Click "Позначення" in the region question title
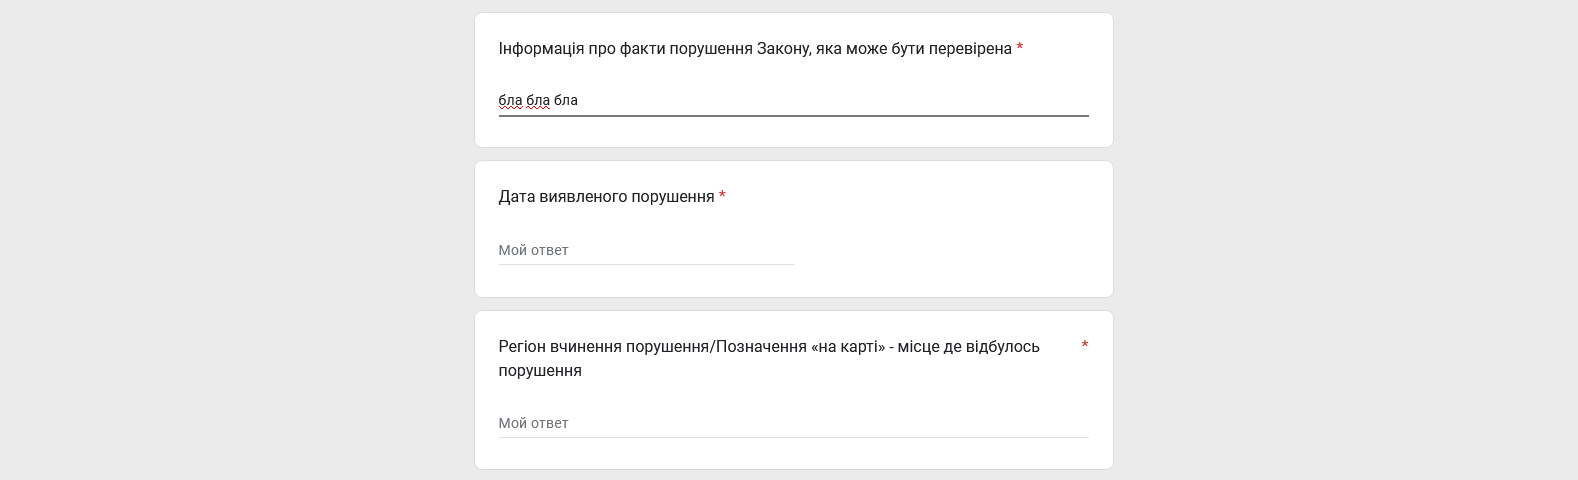This screenshot has height=480, width=1578. tap(762, 347)
